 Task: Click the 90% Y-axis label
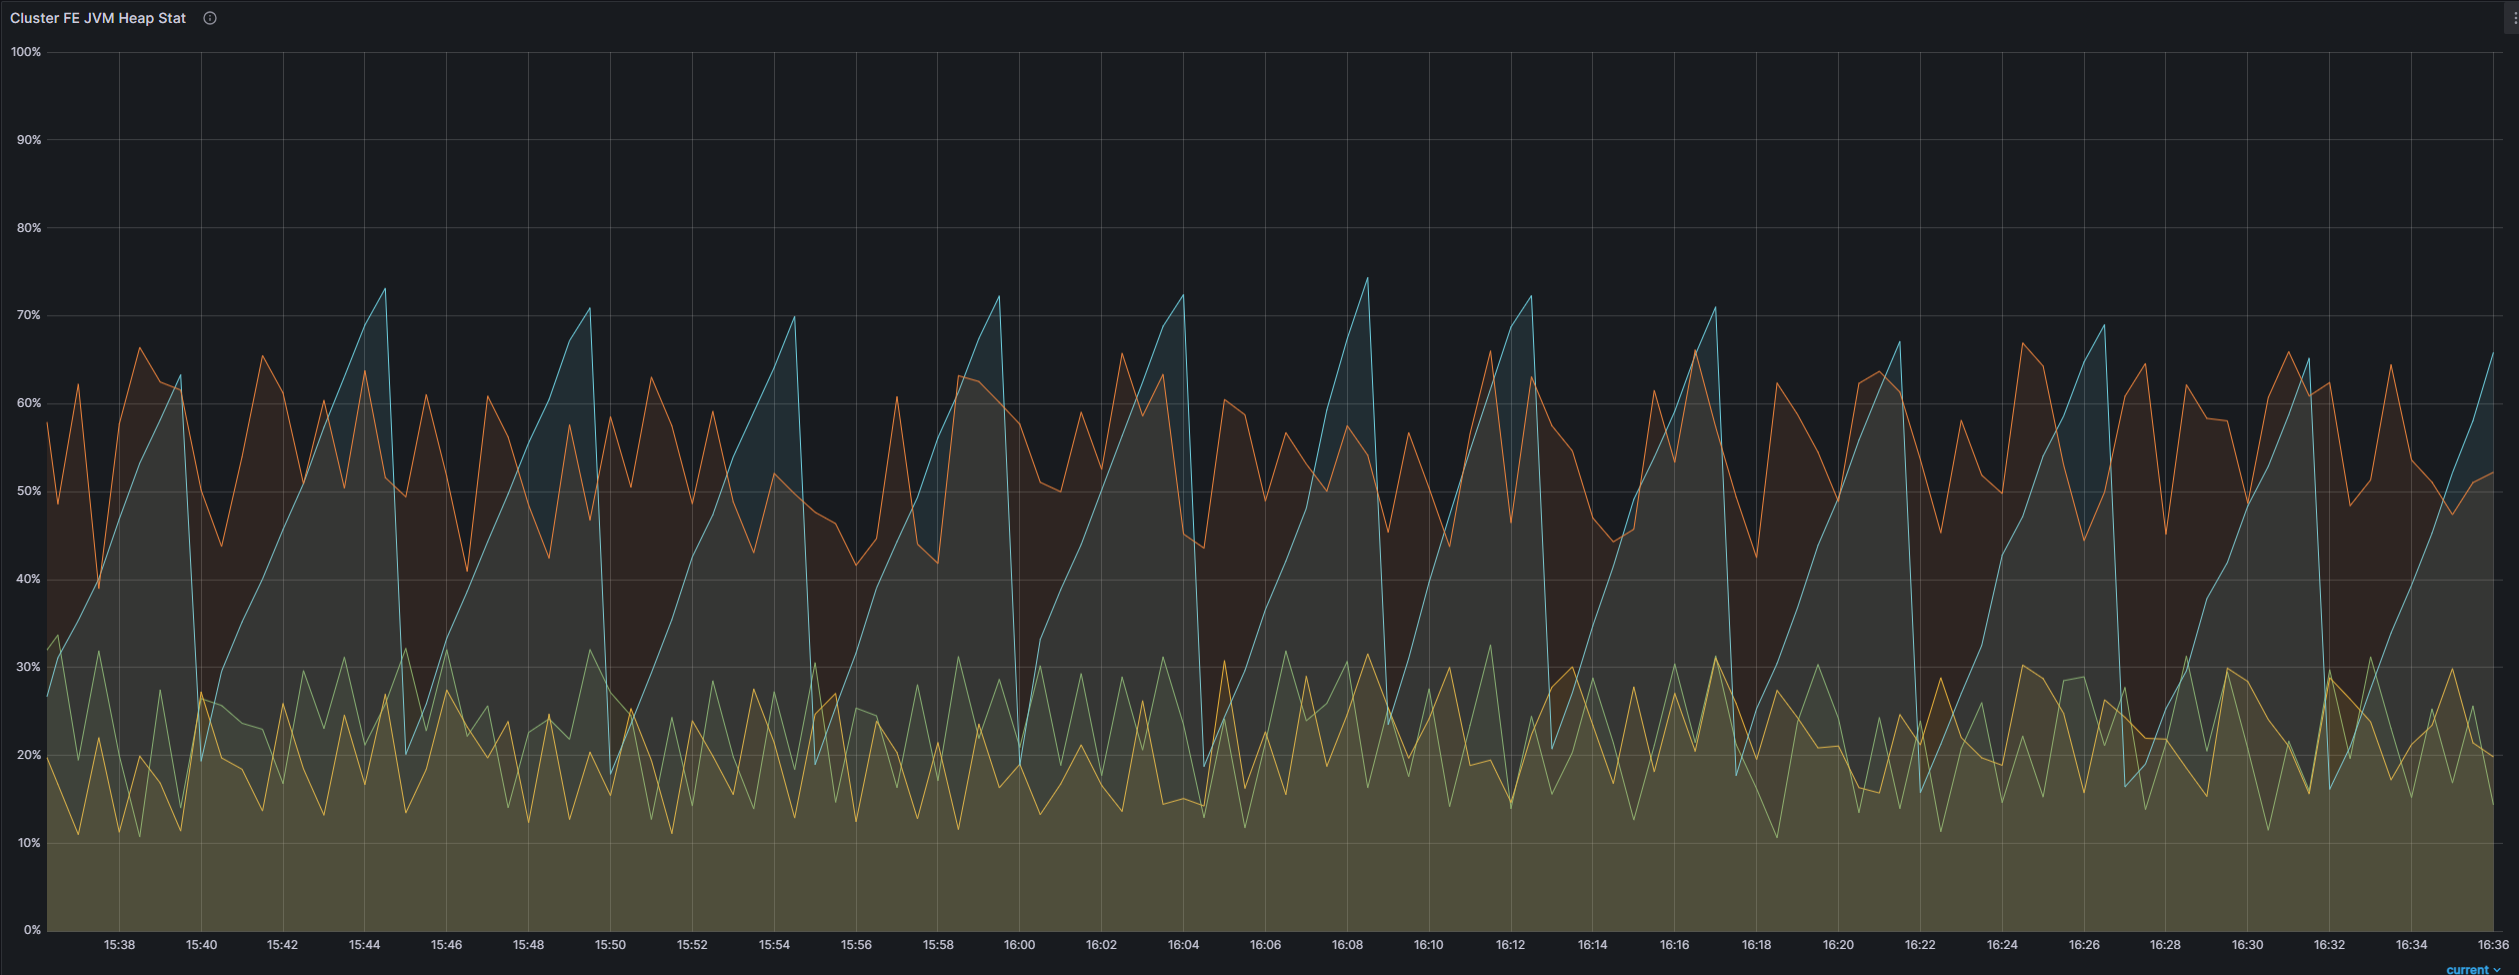pos(29,140)
